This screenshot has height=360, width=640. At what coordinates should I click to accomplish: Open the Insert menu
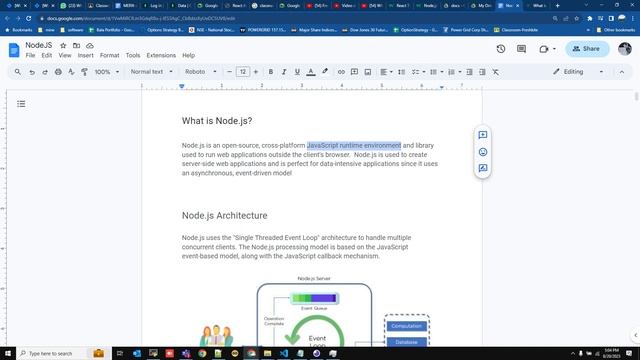(x=85, y=55)
